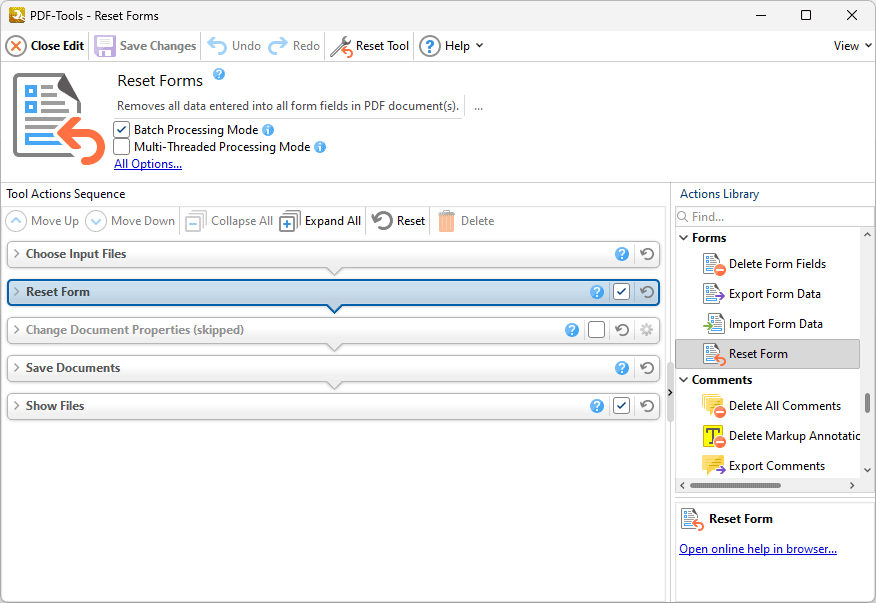Collapse the Forms category in Actions Library

[x=684, y=238]
